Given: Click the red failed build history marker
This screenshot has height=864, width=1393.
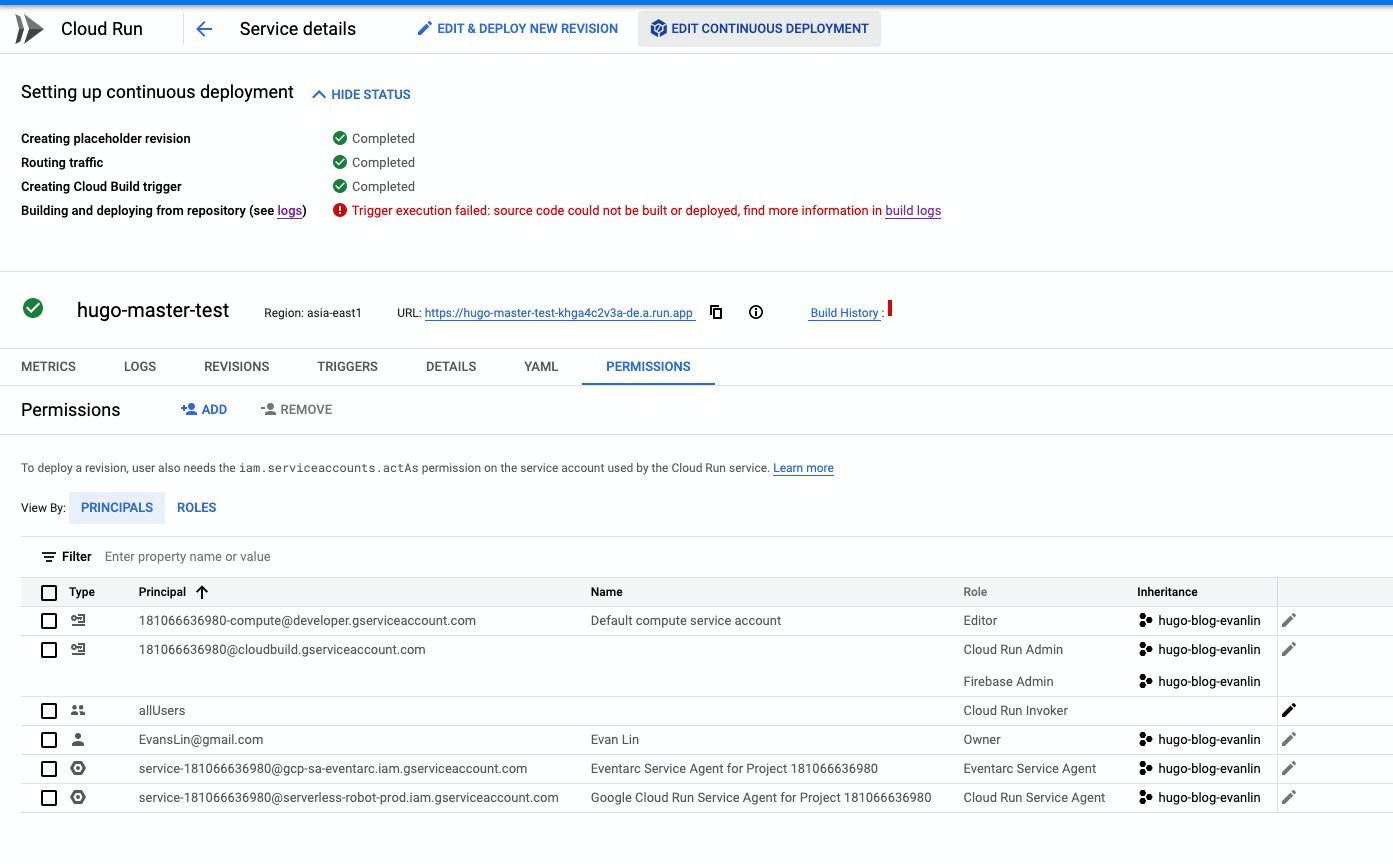Looking at the screenshot, I should tap(890, 308).
